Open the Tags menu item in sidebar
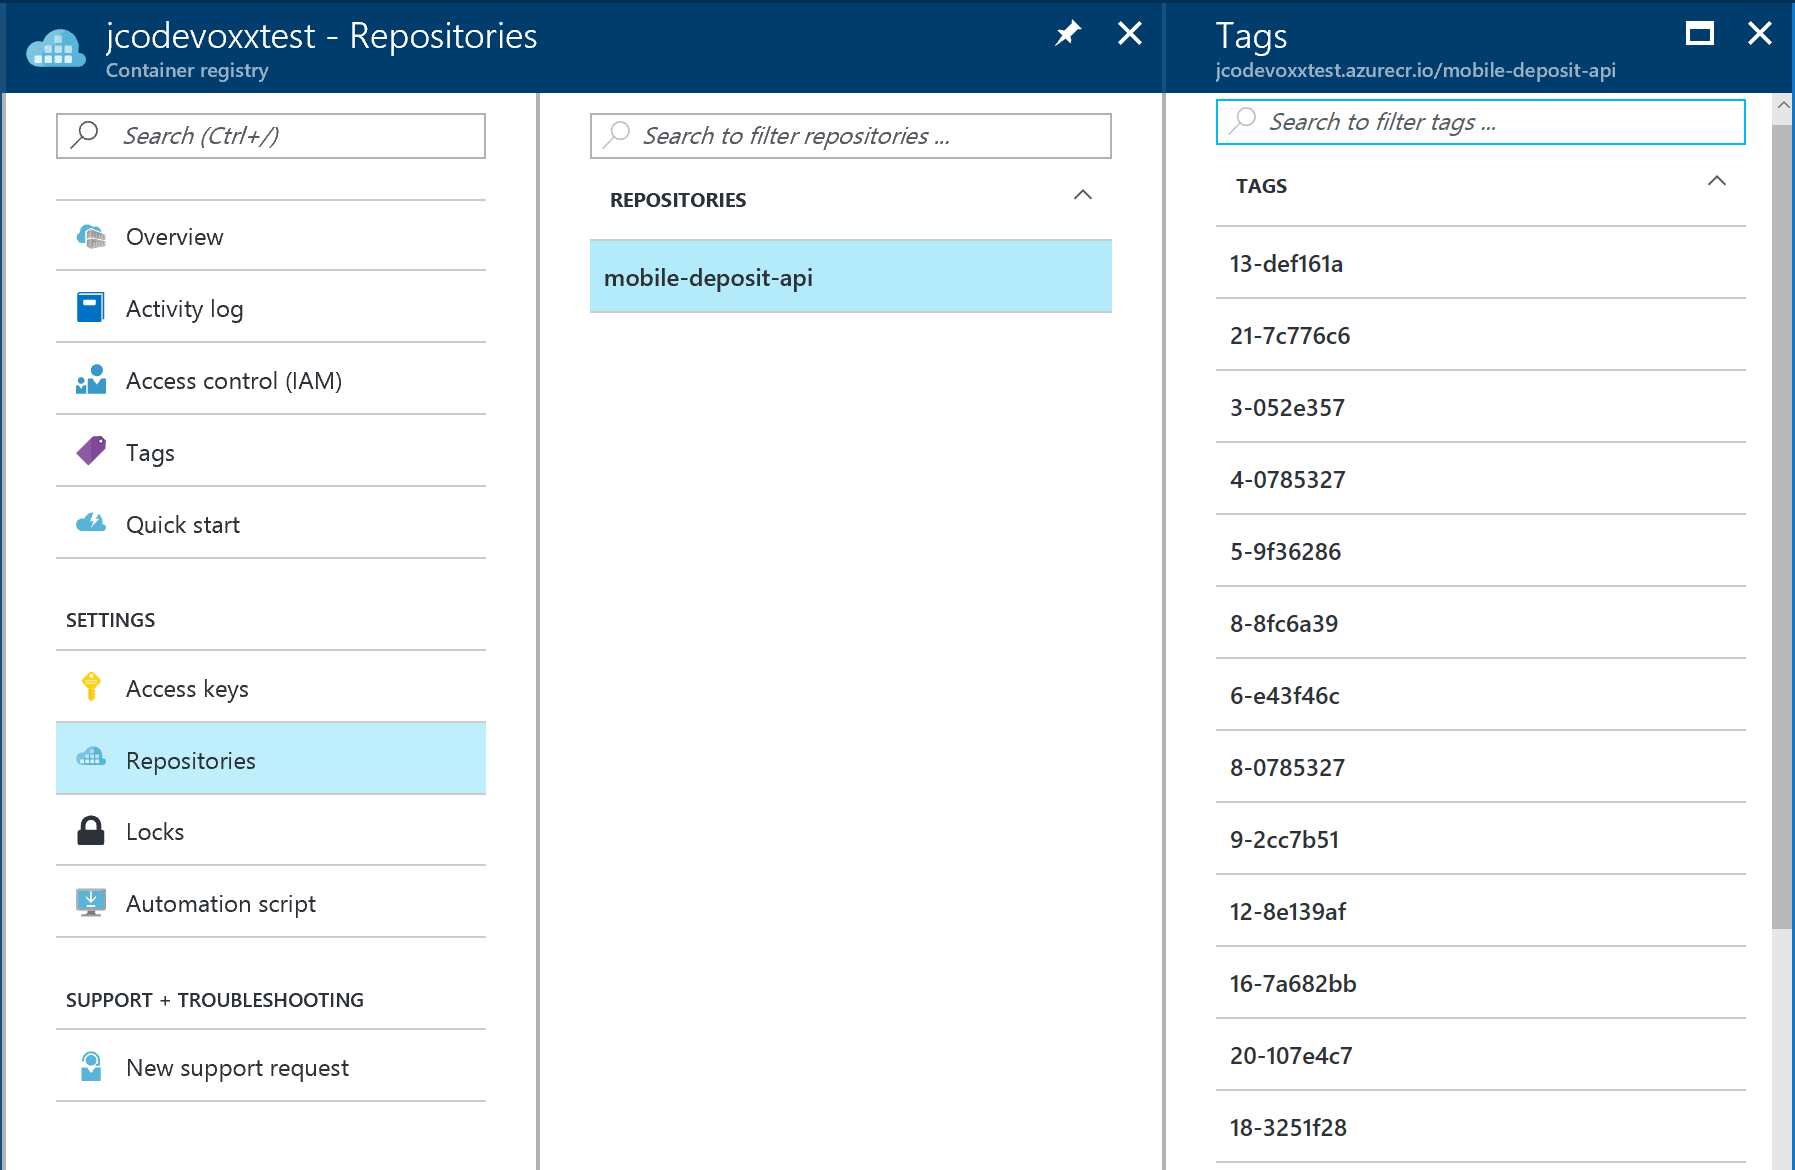The height and width of the screenshot is (1170, 1795). (x=271, y=453)
